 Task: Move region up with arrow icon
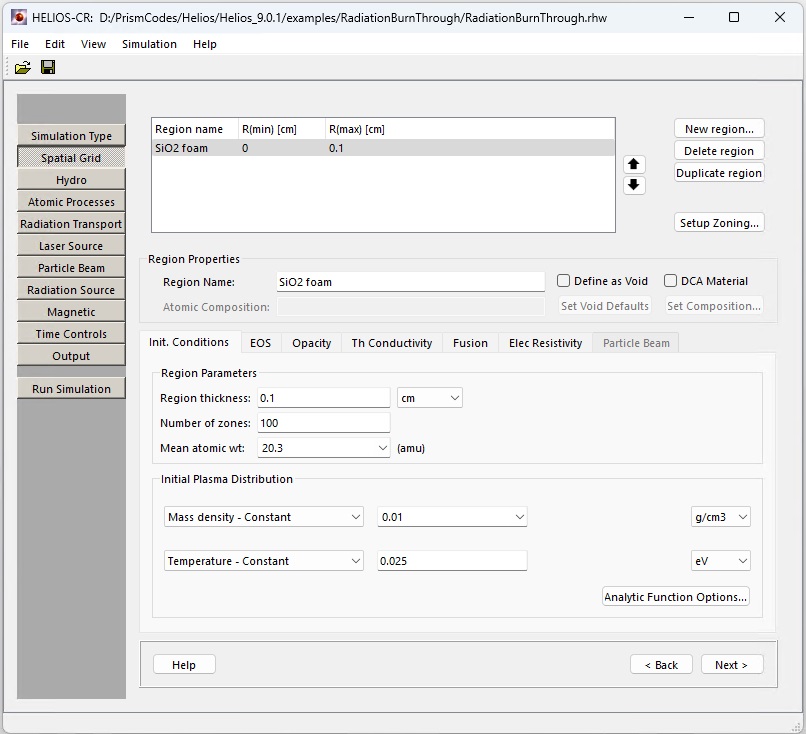pos(634,164)
